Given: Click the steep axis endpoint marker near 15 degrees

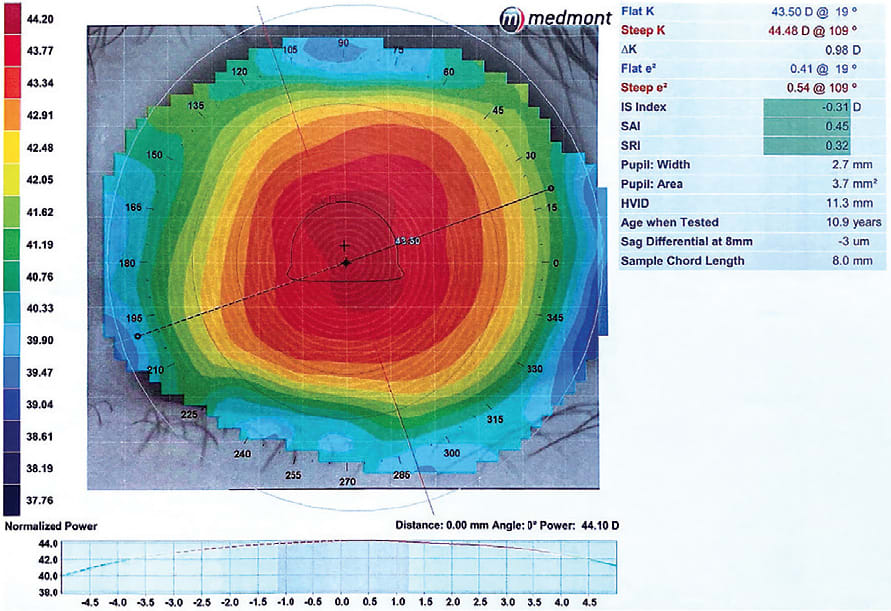Looking at the screenshot, I should click(550, 186).
